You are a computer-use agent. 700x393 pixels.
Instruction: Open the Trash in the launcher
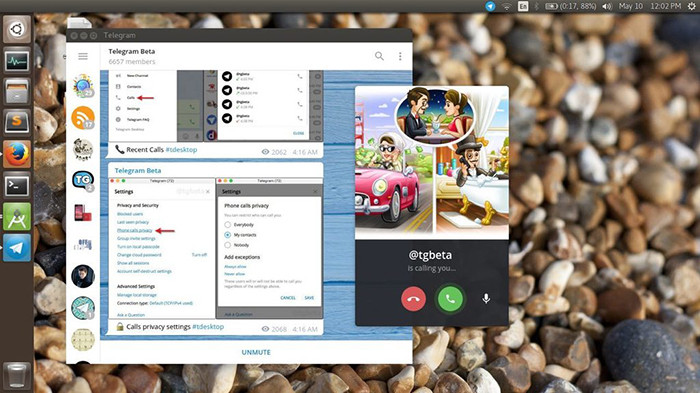17,375
